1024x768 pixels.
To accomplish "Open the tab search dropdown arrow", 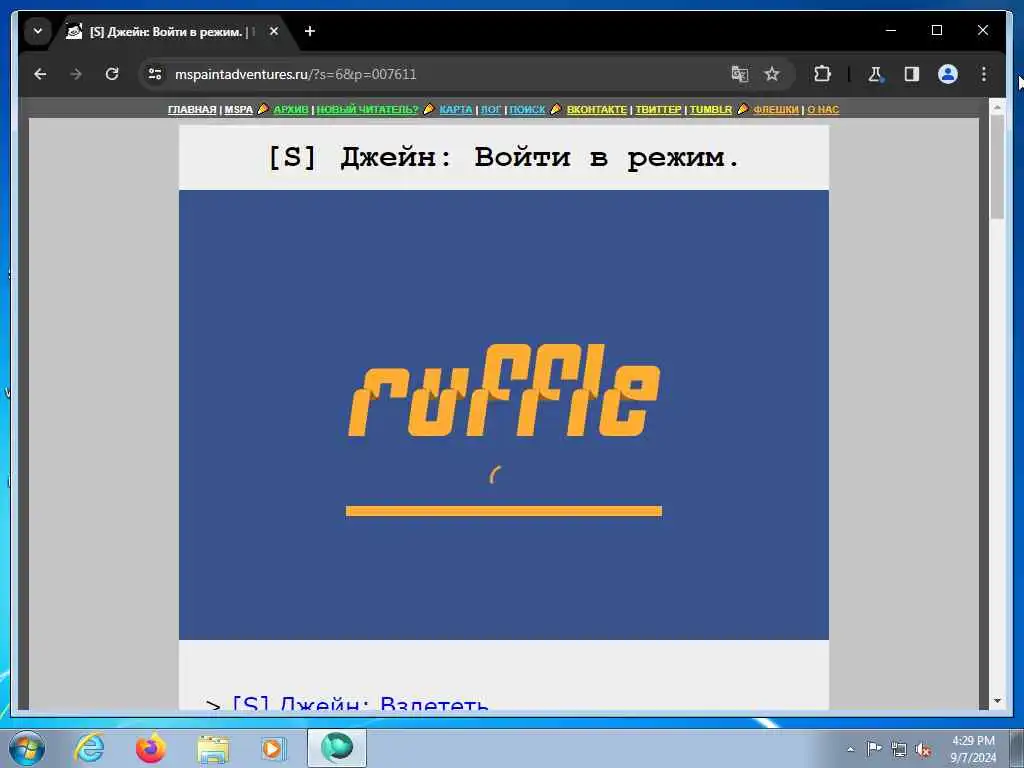I will (38, 31).
